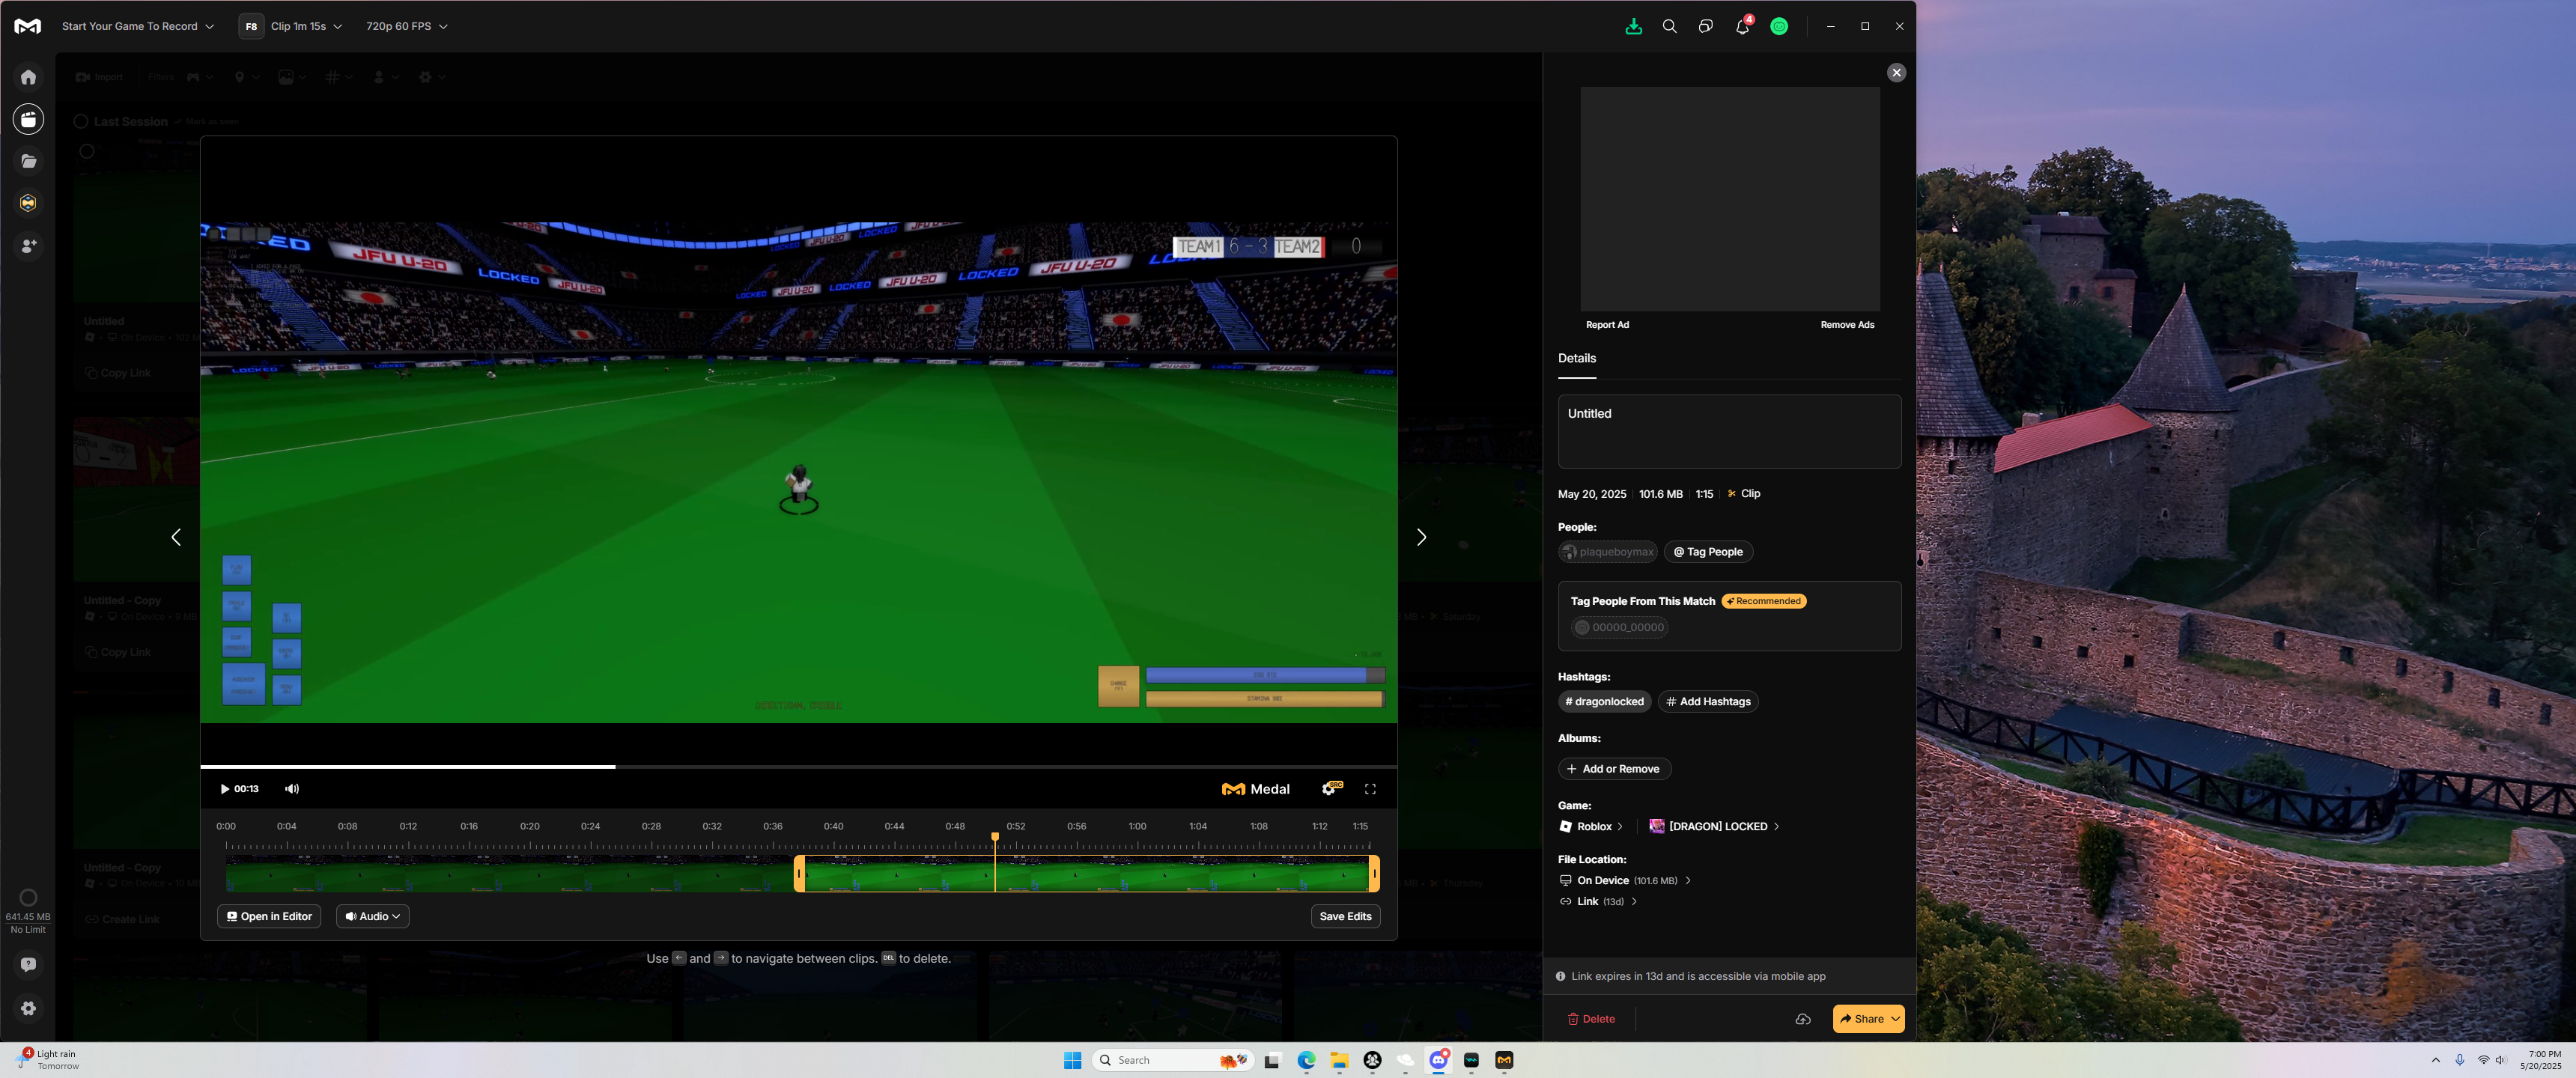Open the hexagon premium badge in sidebar
Viewport: 2576px width, 1078px height.
pos(28,203)
